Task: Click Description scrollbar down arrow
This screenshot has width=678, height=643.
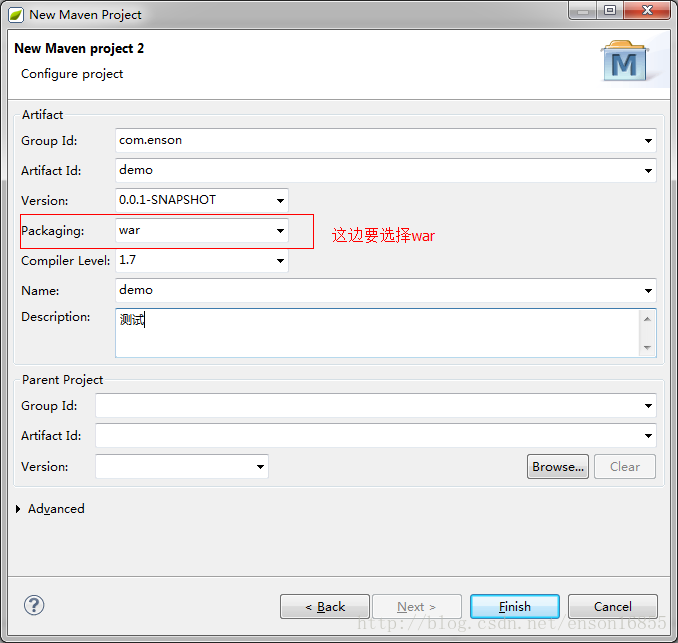Action: click(647, 348)
